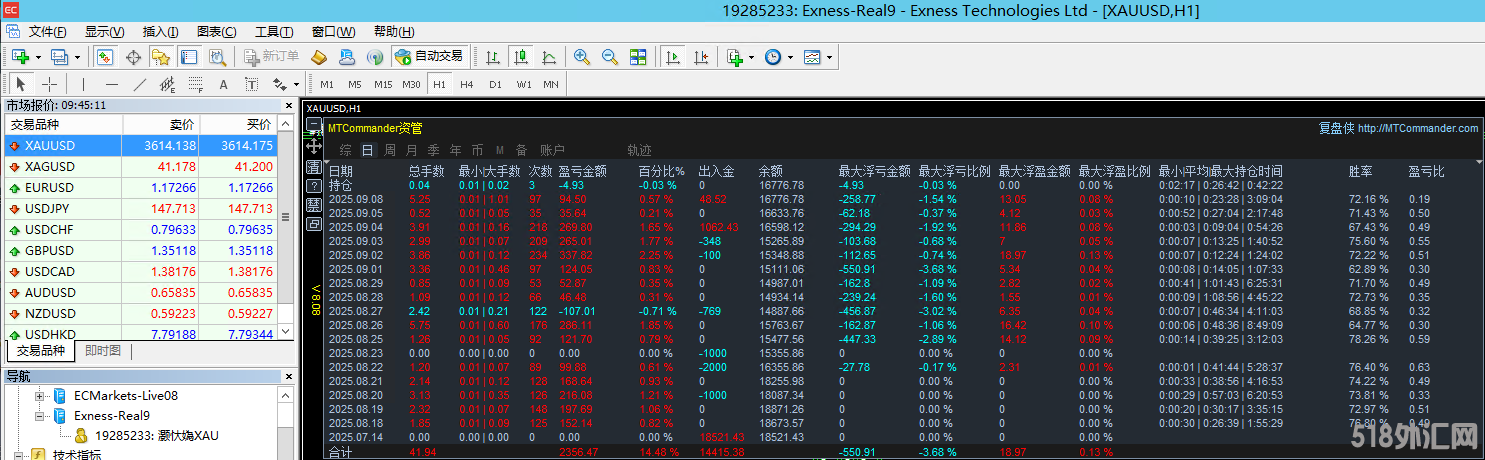
Task: Select the equidistant channel tool
Action: (168, 84)
